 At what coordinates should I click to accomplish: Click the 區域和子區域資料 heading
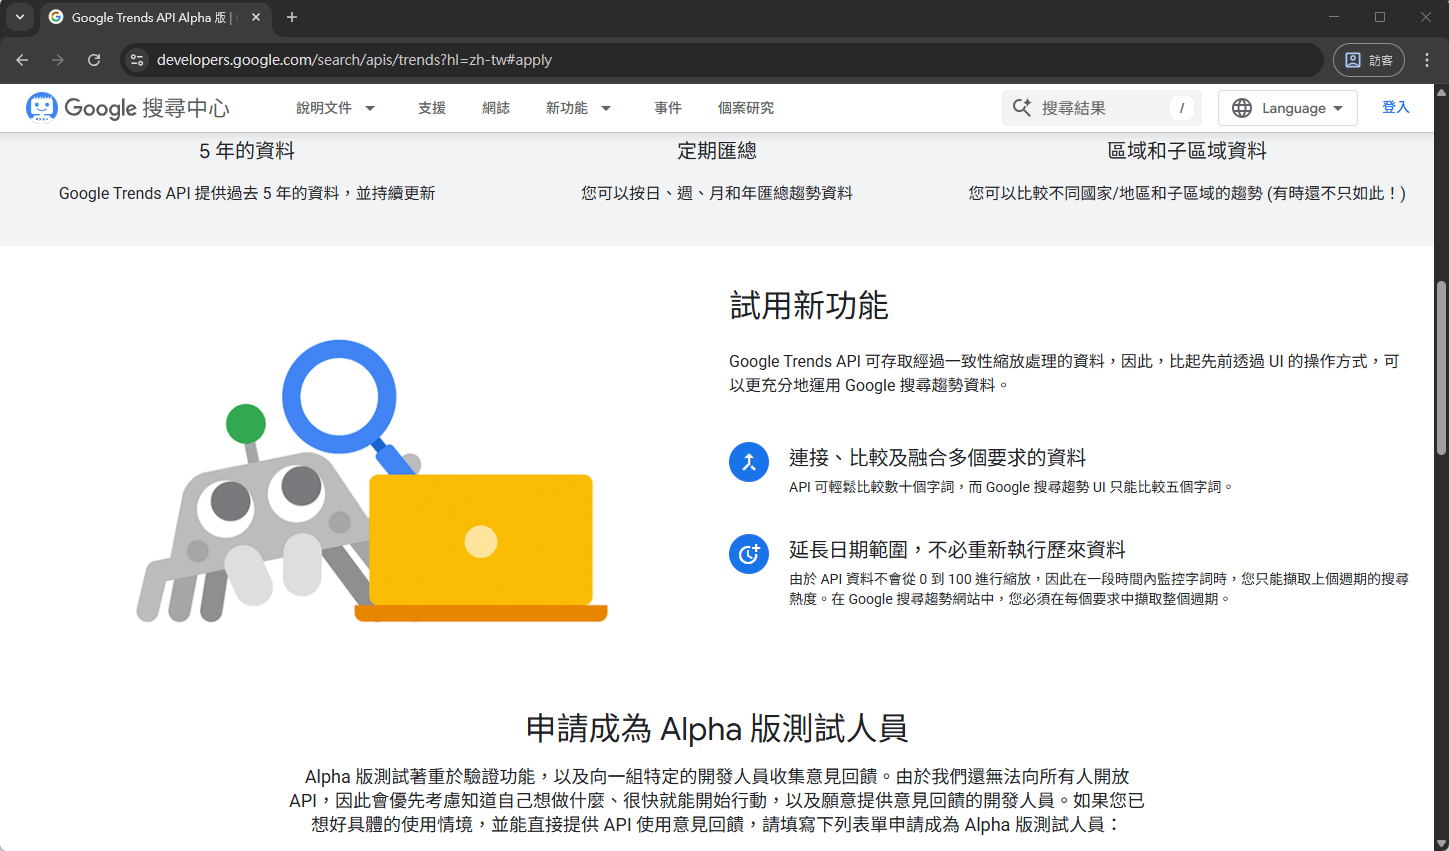click(x=1187, y=151)
